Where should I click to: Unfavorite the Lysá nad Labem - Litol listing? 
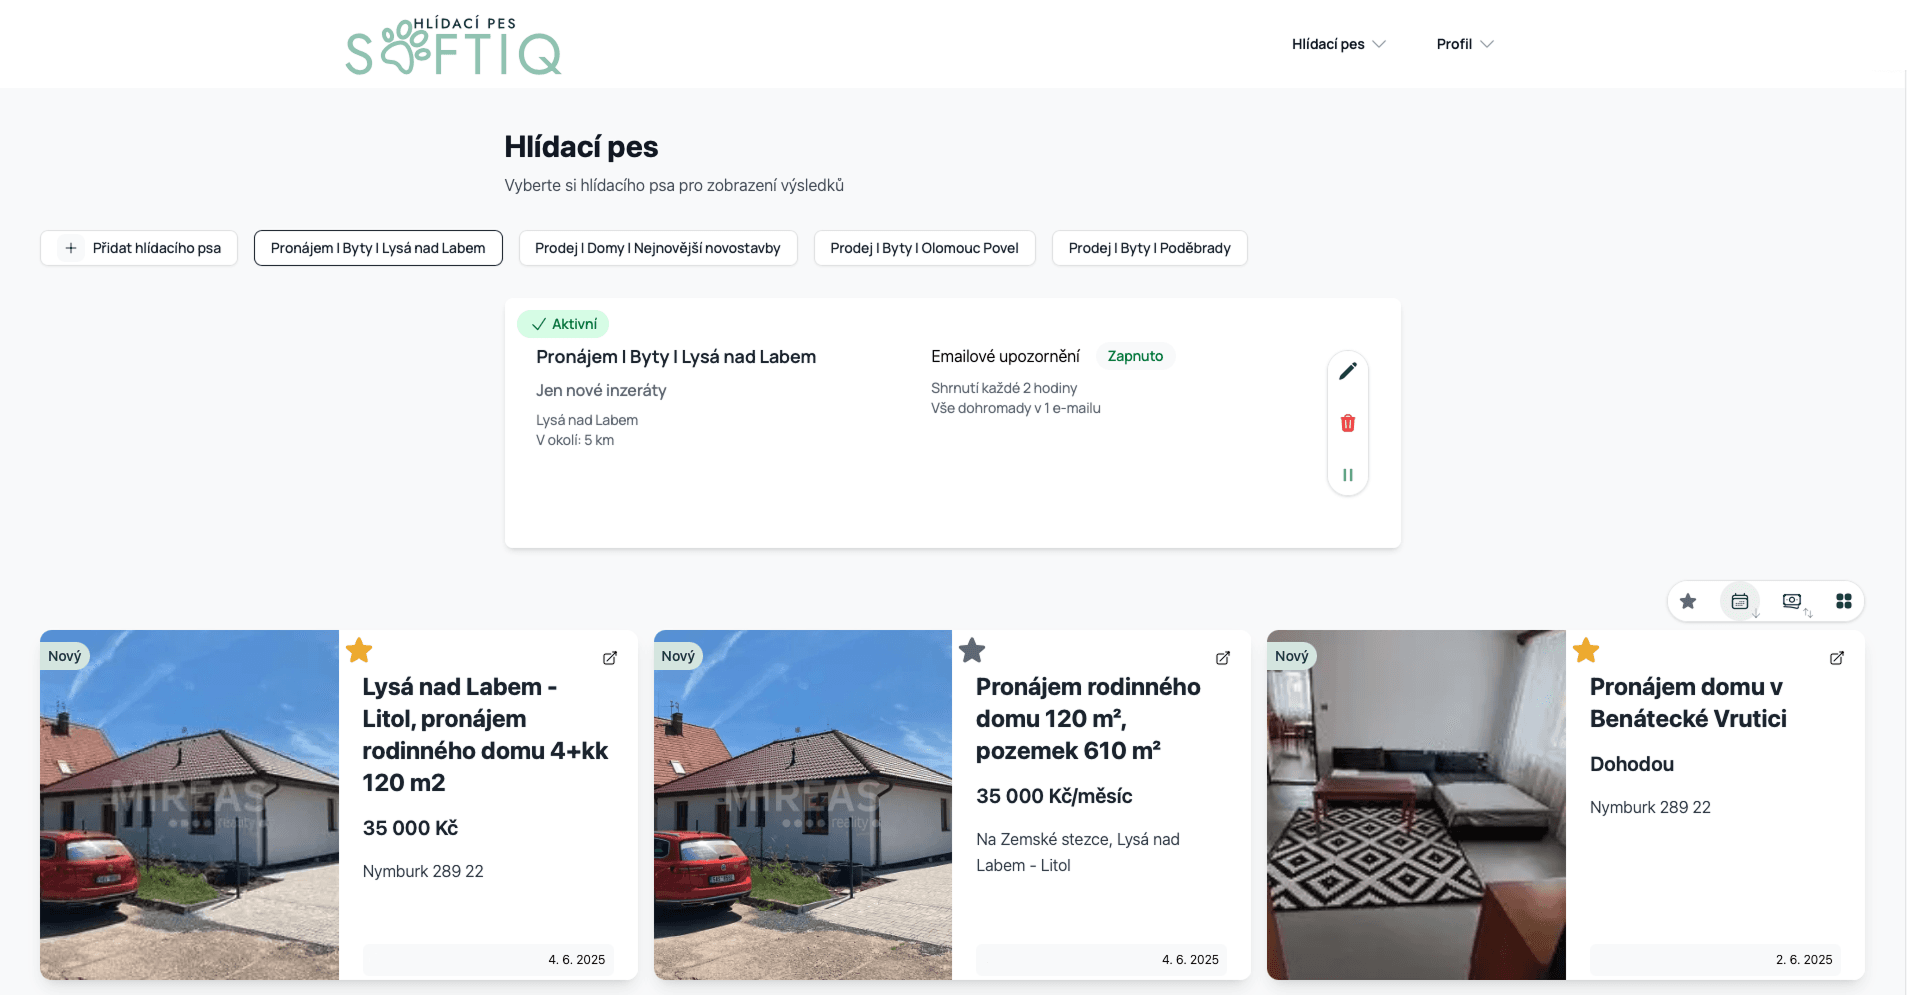[359, 651]
